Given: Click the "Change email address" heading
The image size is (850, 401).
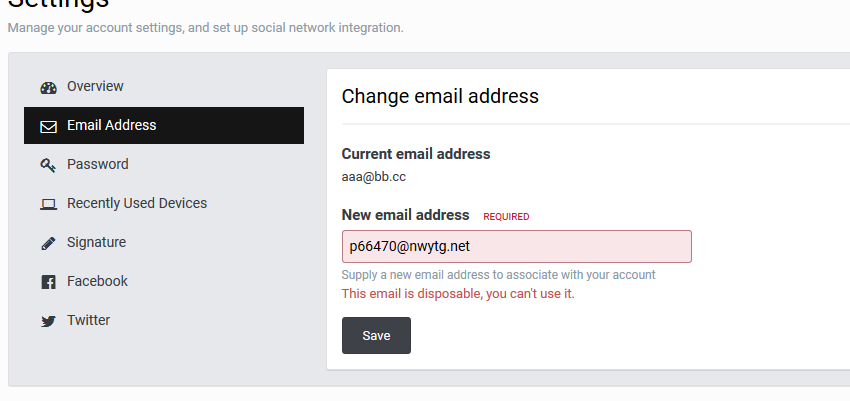Looking at the screenshot, I should [x=440, y=96].
